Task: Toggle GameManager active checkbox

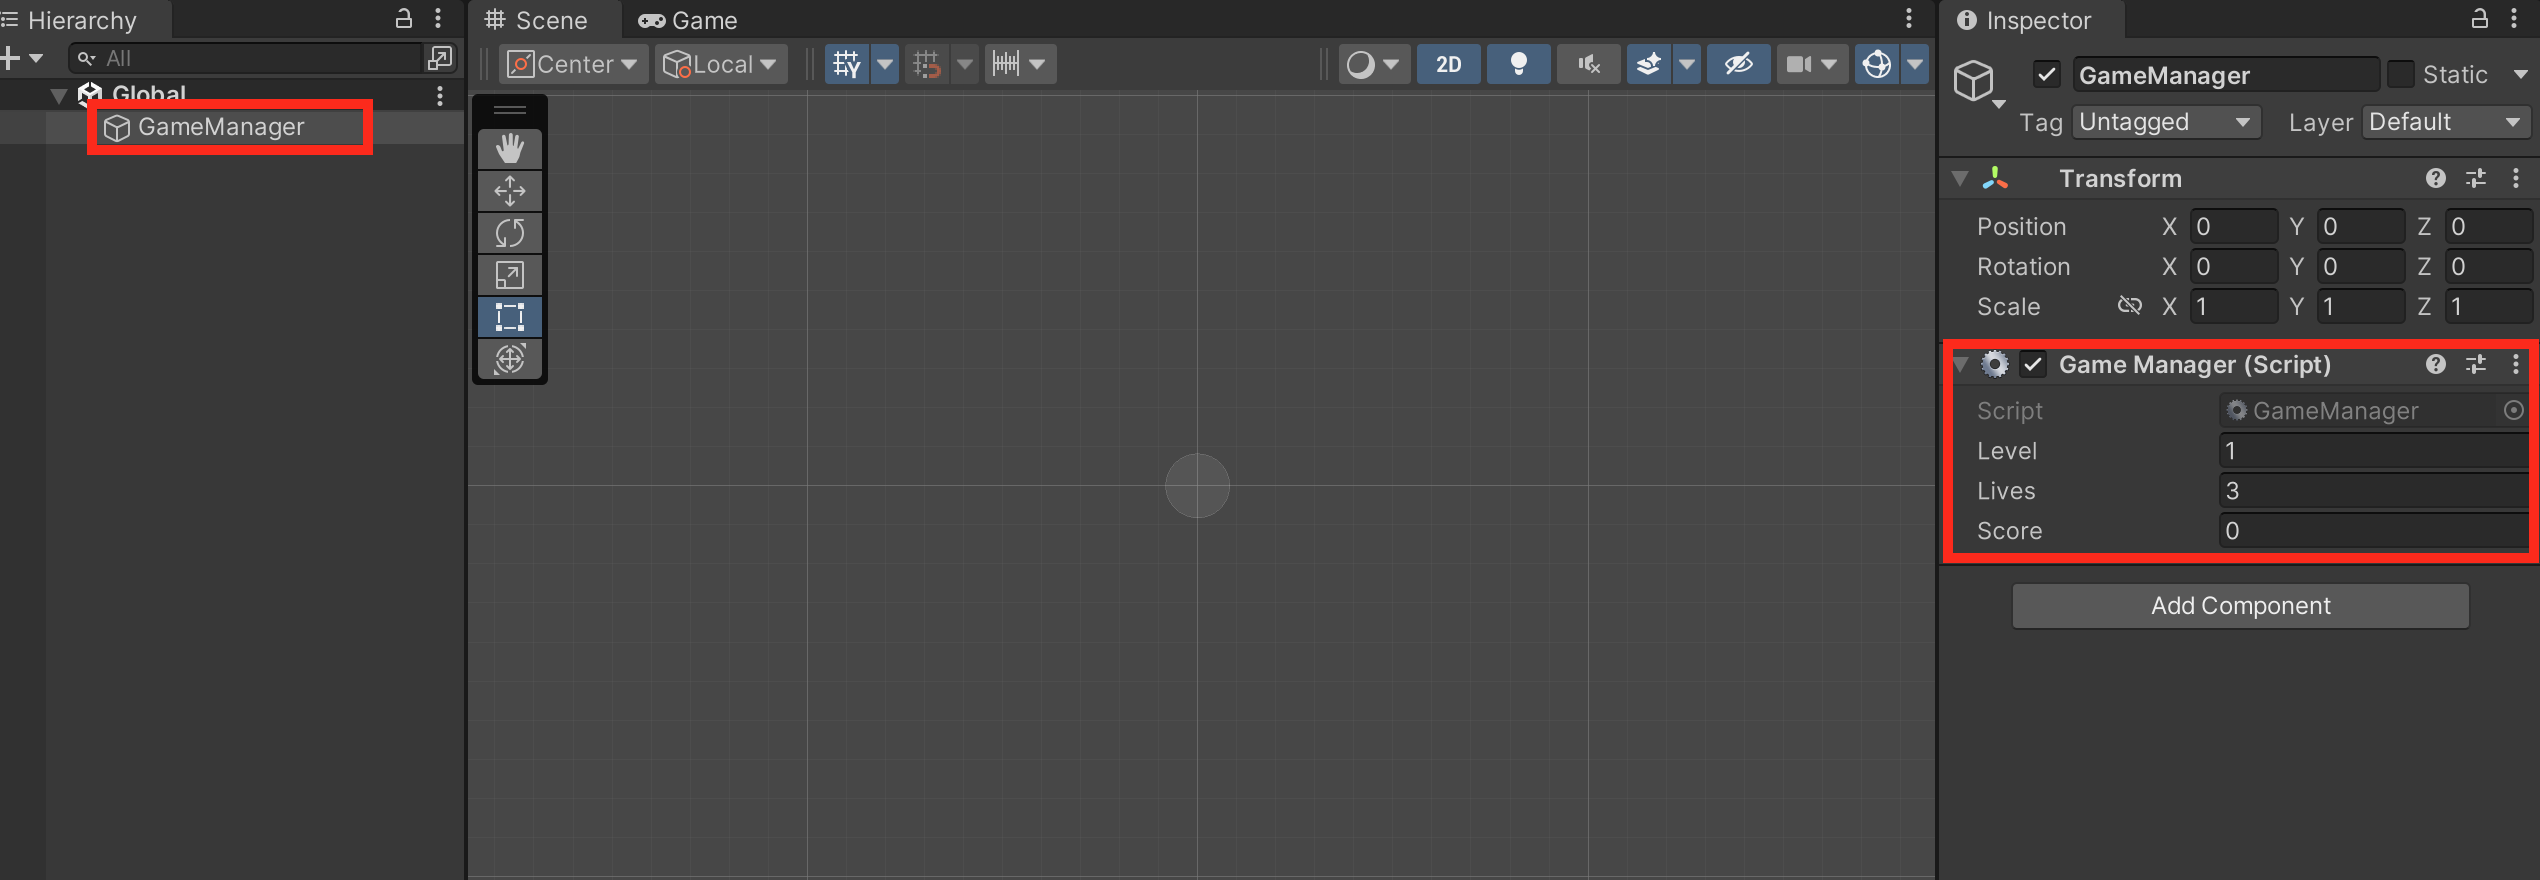Action: pyautogui.click(x=2047, y=74)
